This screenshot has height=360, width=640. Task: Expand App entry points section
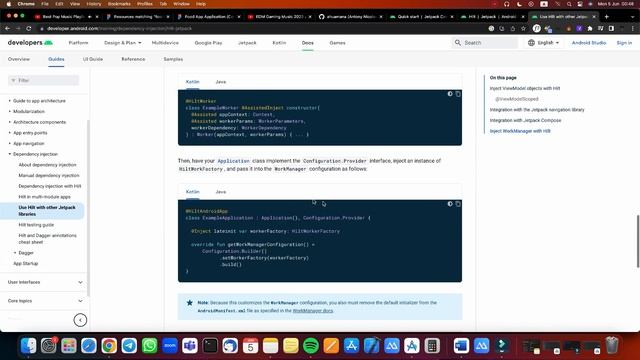click(x=10, y=133)
